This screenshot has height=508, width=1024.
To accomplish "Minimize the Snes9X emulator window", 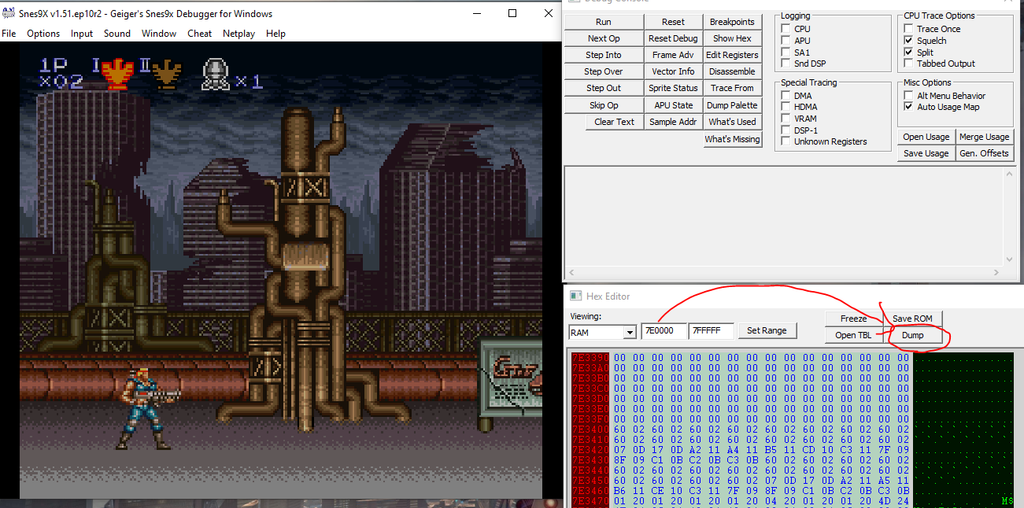I will 481,13.
